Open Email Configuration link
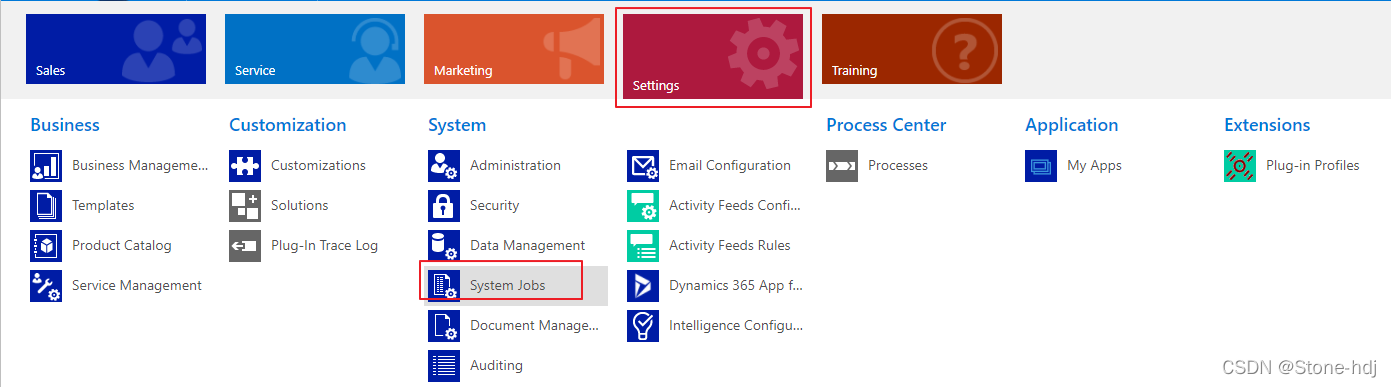 coord(730,165)
